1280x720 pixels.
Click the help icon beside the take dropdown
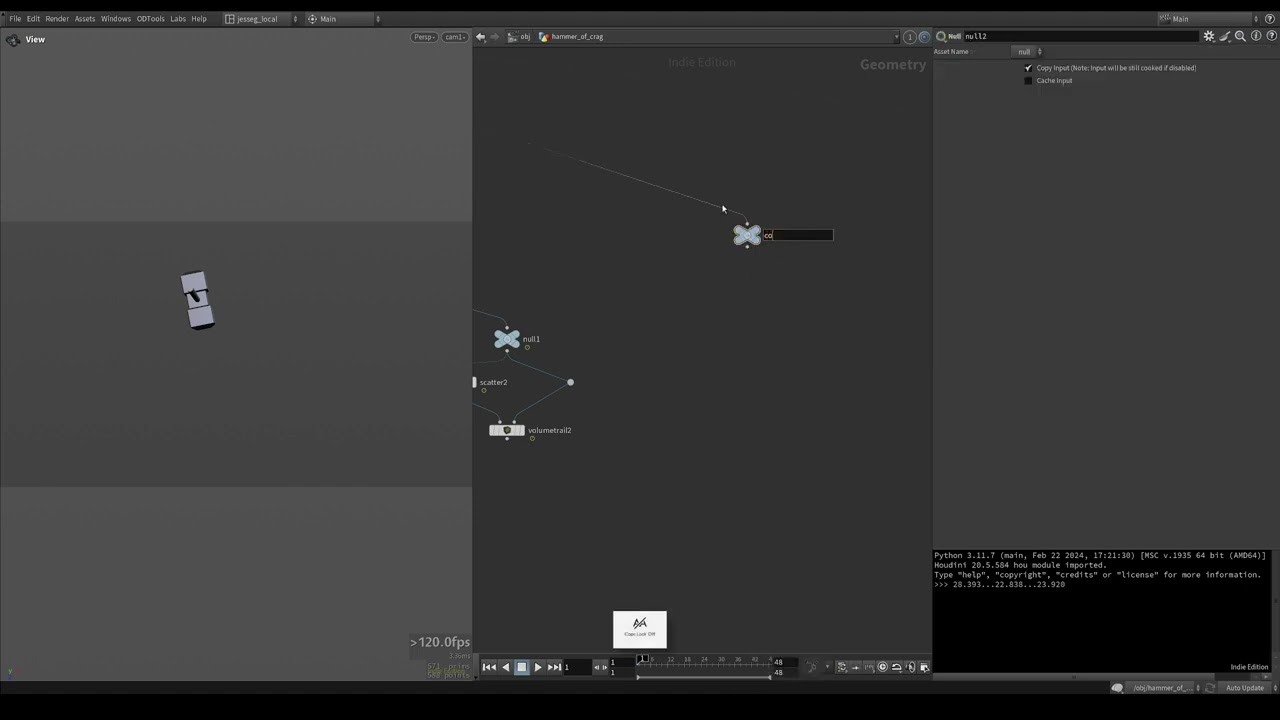tap(1271, 19)
